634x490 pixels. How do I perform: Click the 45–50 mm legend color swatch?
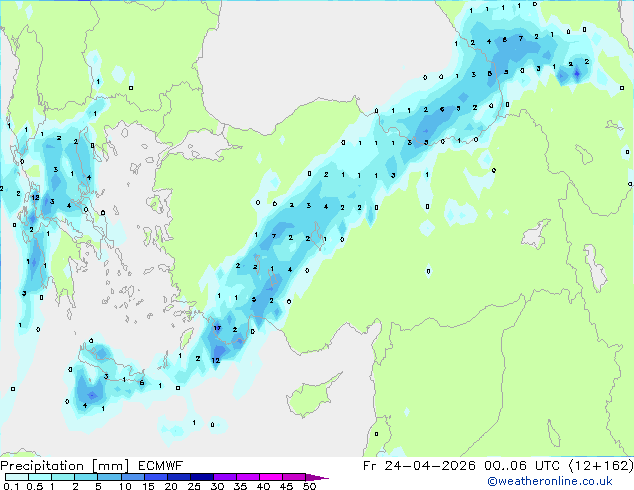[x=294, y=477]
